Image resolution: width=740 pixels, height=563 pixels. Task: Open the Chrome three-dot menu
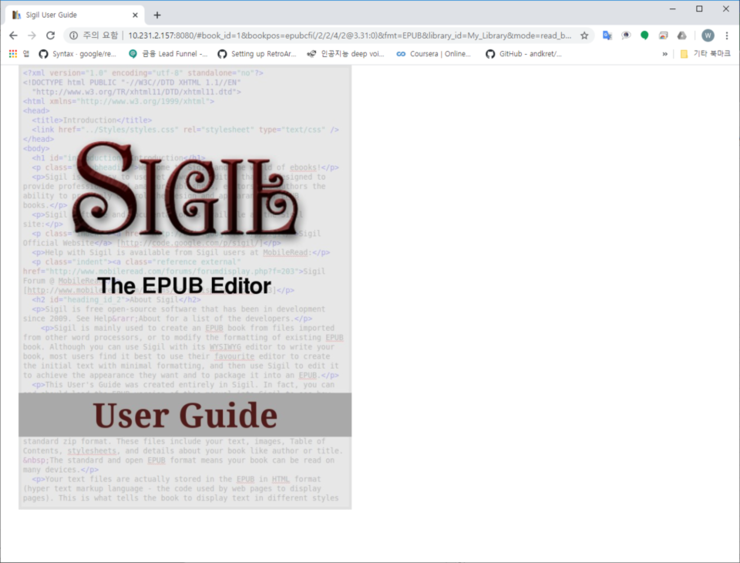click(x=727, y=35)
